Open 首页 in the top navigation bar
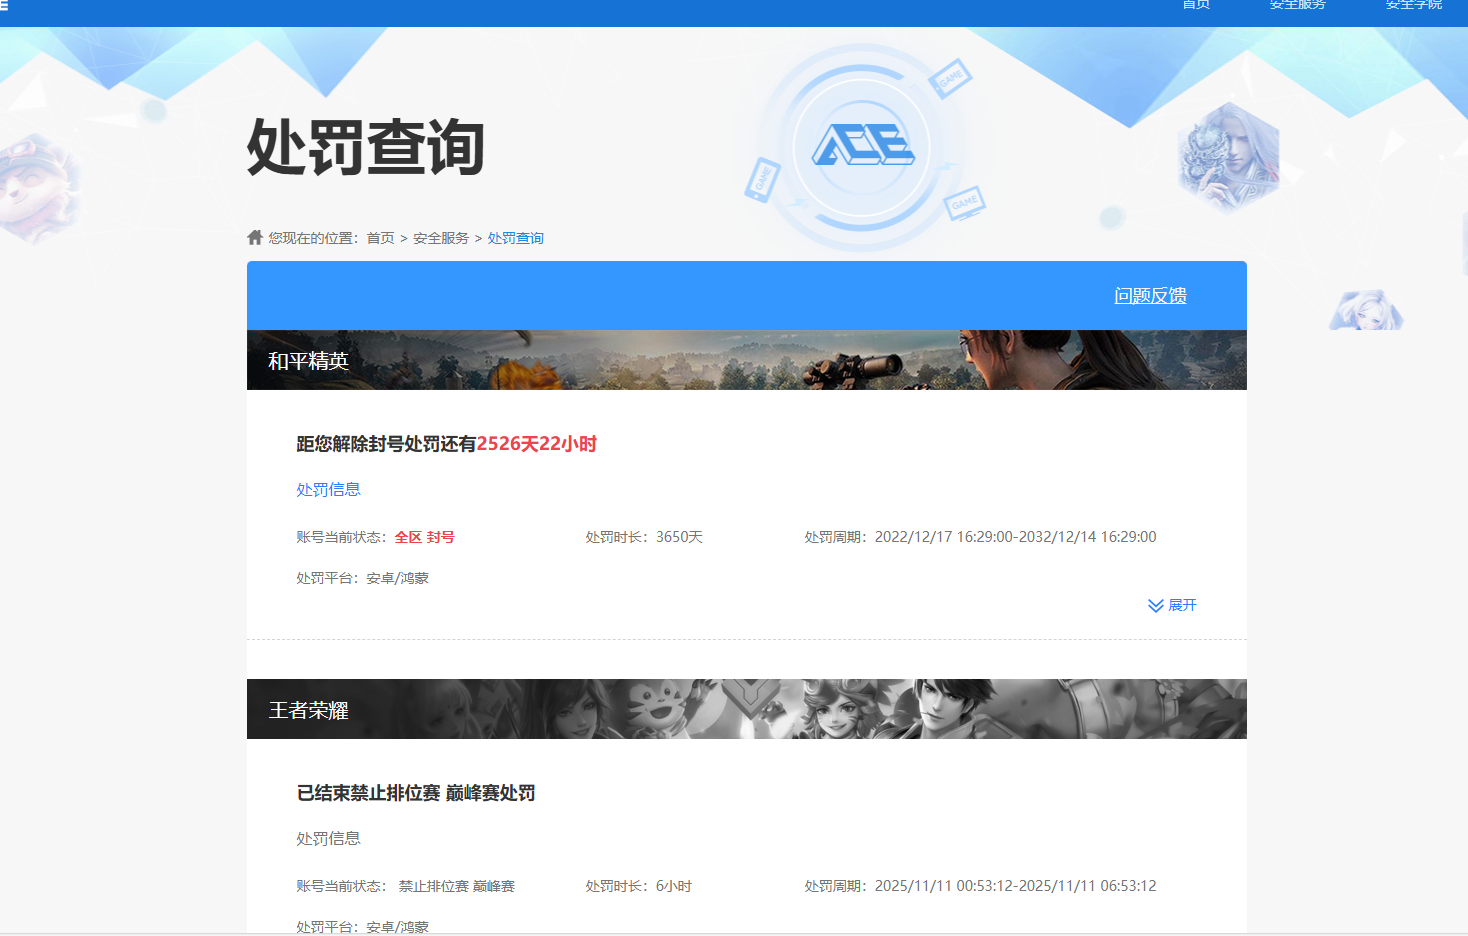This screenshot has height=936, width=1468. (x=1196, y=6)
